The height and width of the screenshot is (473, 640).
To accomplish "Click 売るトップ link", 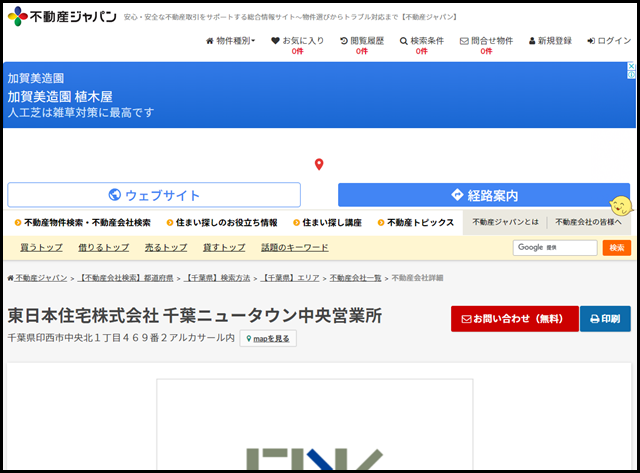I will coord(166,247).
